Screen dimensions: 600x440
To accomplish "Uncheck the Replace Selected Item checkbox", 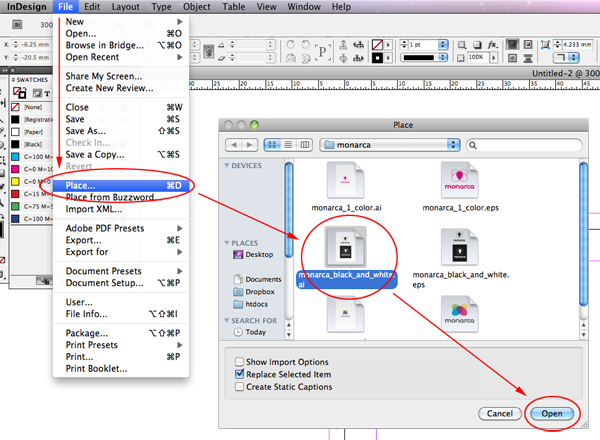I will tap(240, 374).
